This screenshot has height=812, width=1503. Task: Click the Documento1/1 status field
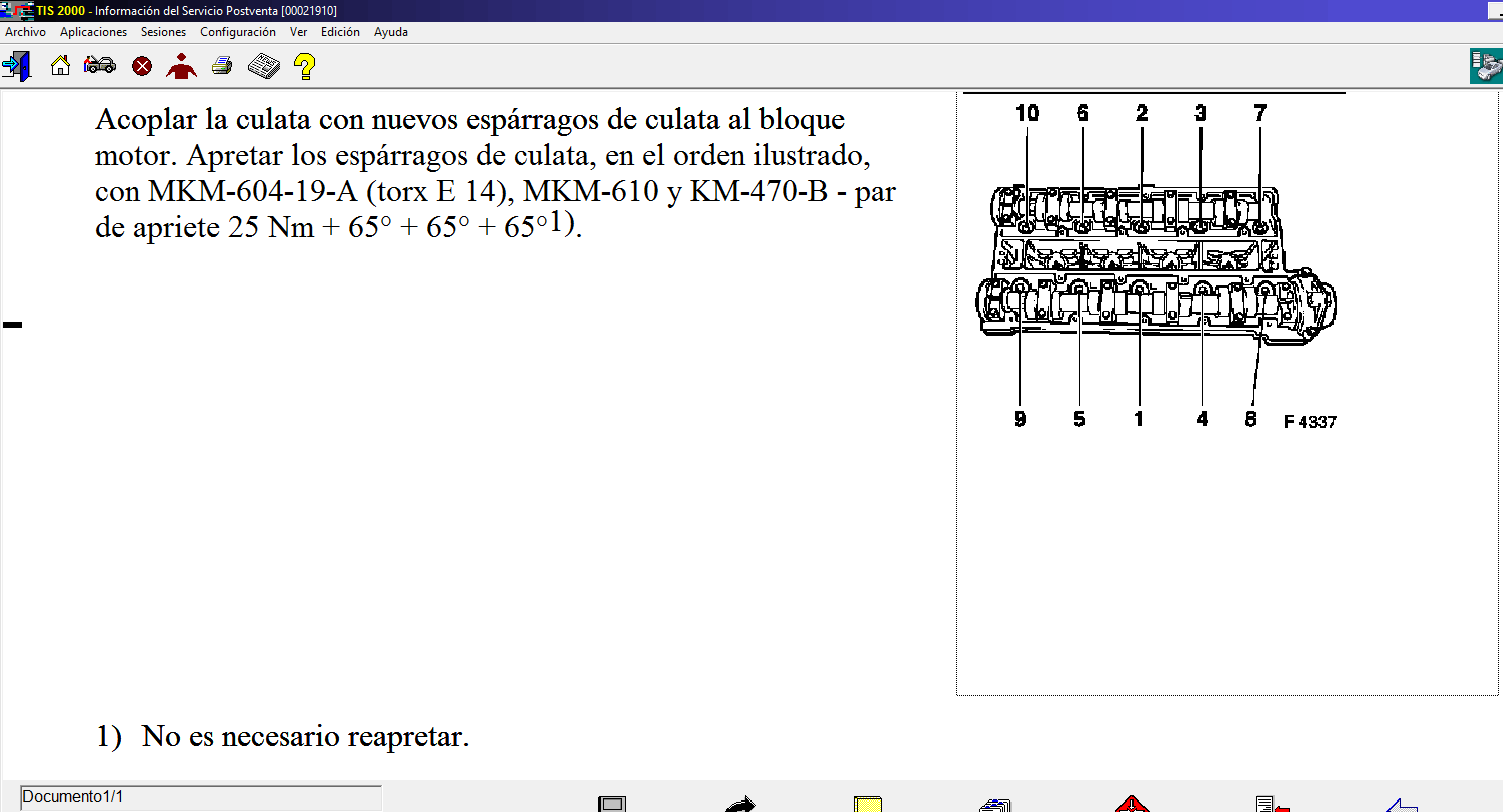200,797
